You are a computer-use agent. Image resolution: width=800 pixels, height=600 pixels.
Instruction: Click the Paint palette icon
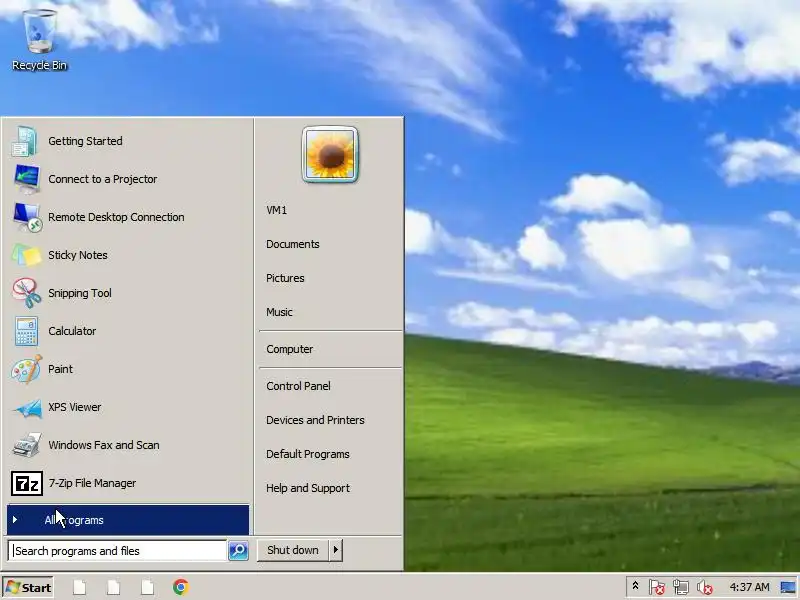(x=27, y=369)
